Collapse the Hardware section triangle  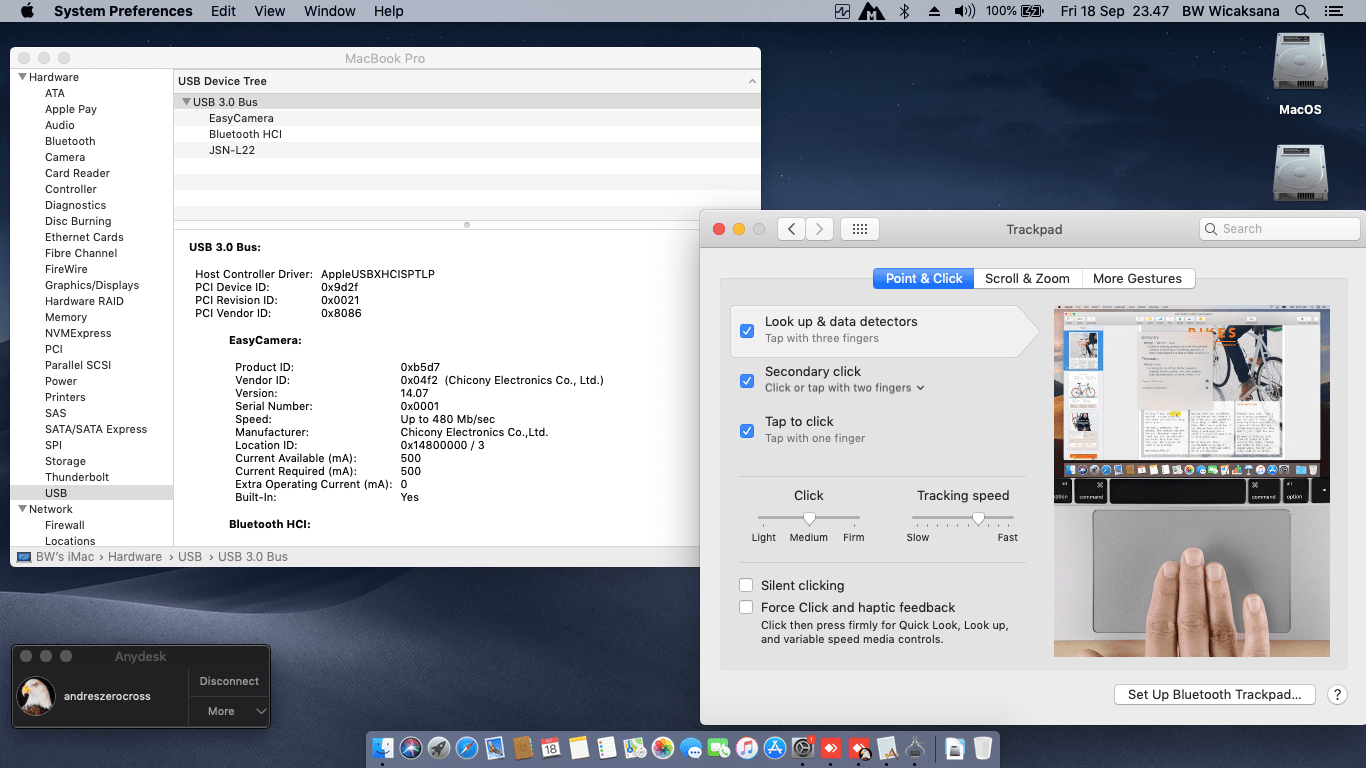[x=22, y=77]
